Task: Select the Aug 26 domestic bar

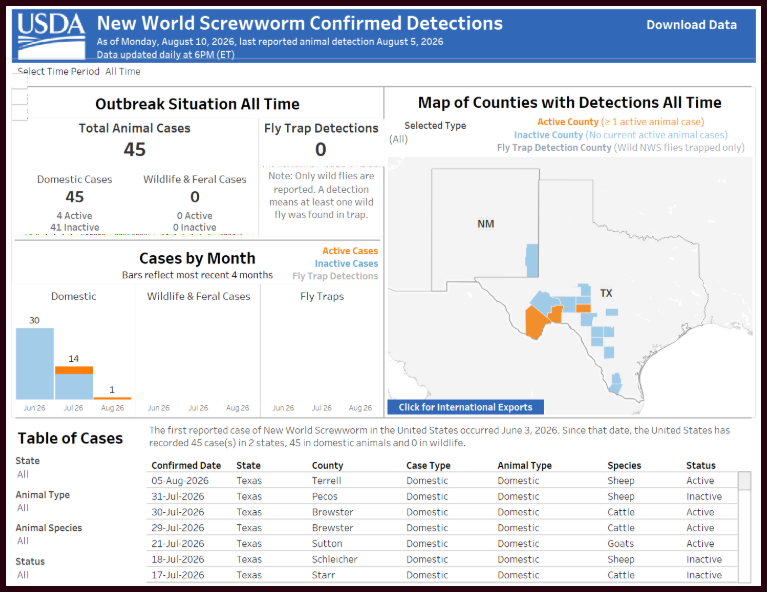Action: [113, 398]
